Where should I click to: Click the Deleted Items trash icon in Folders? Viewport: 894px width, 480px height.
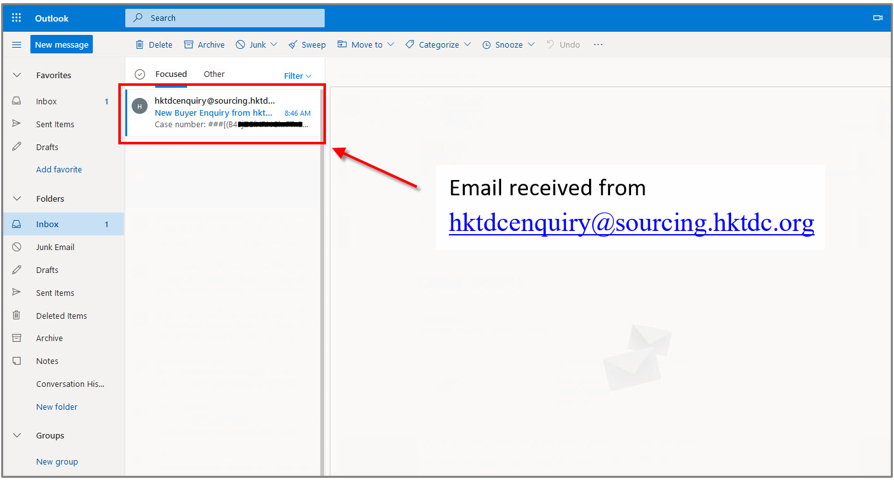point(17,315)
